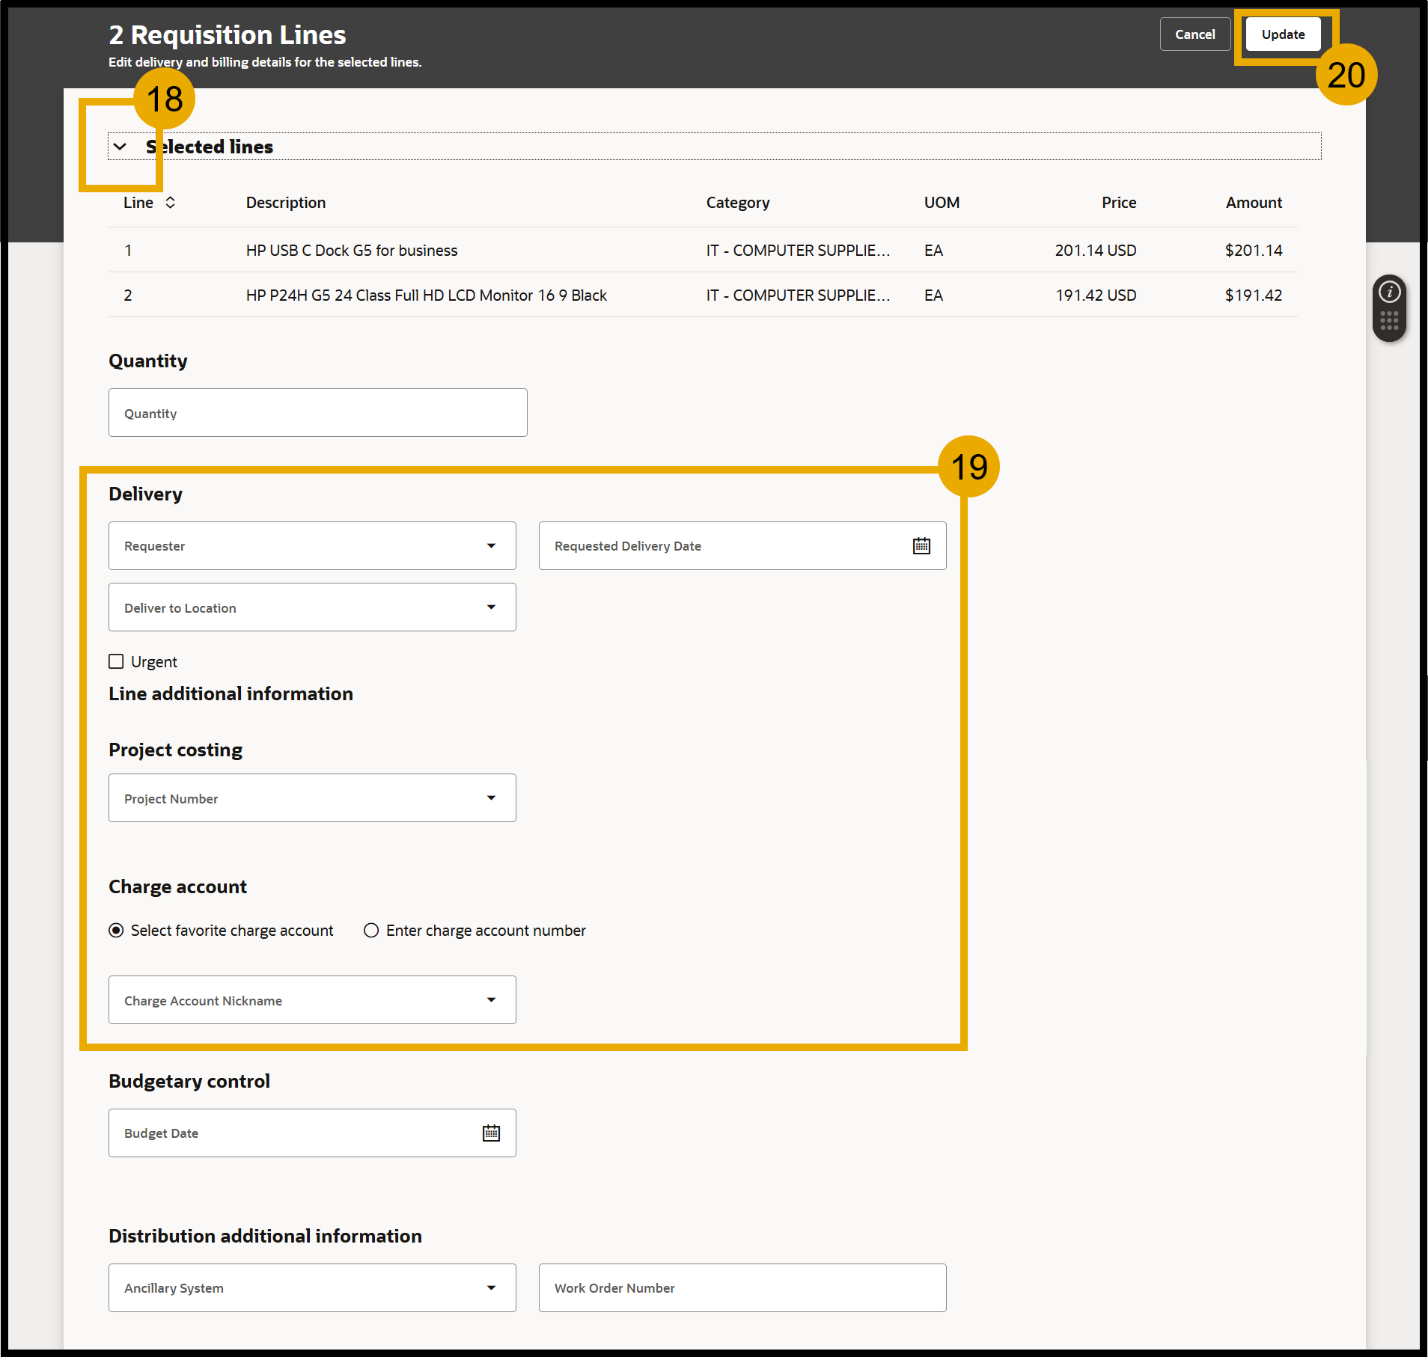Open the floating info assistance widget
This screenshot has width=1428, height=1357.
coord(1389,292)
